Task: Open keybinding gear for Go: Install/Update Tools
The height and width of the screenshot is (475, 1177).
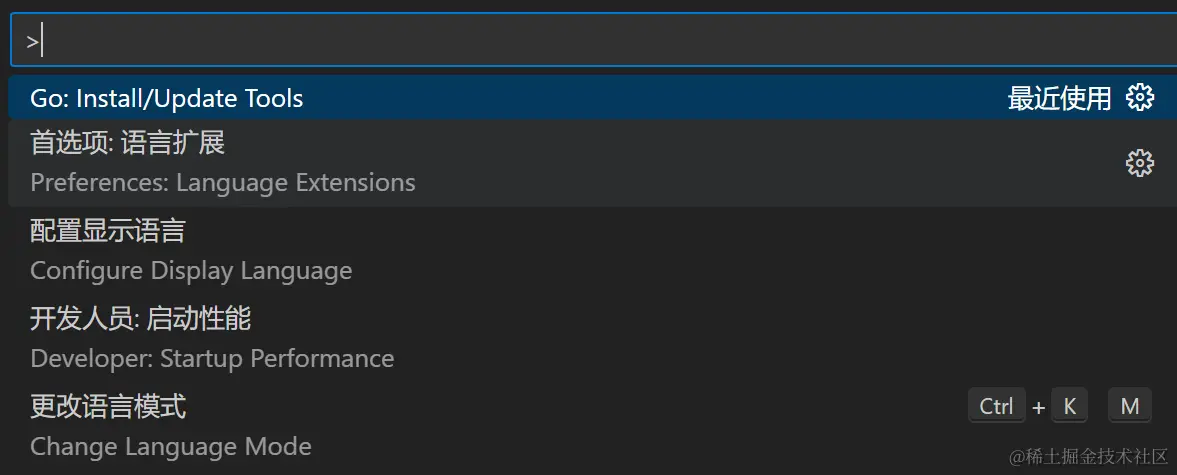Action: (1139, 98)
